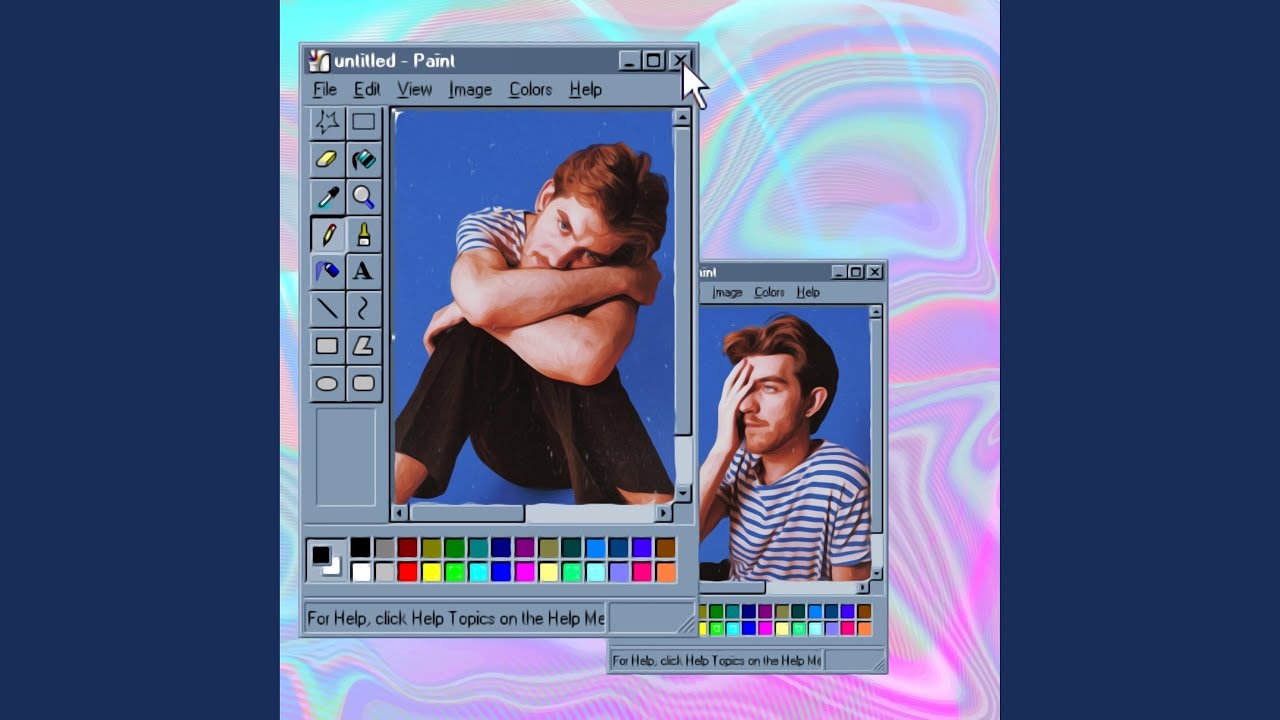Select the Curve tool
1280x720 pixels.
[x=363, y=309]
